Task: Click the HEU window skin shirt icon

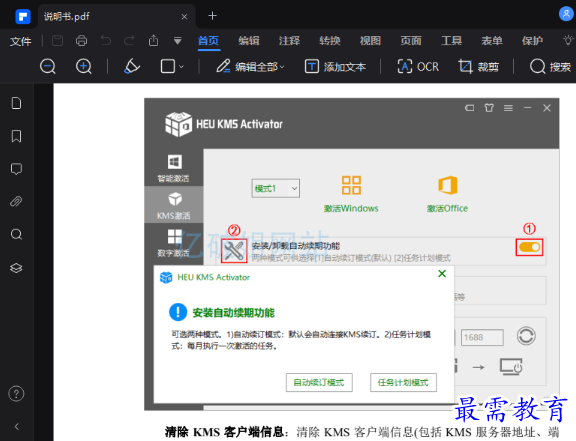Action: click(489, 108)
